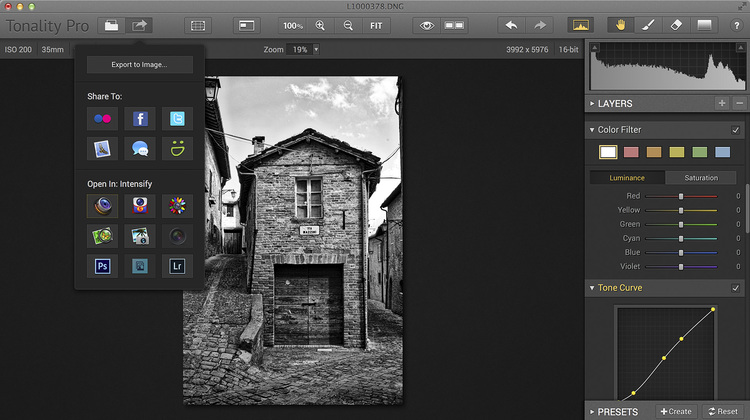Click the Red luminance slider handle
Image resolution: width=750 pixels, height=420 pixels.
click(681, 196)
